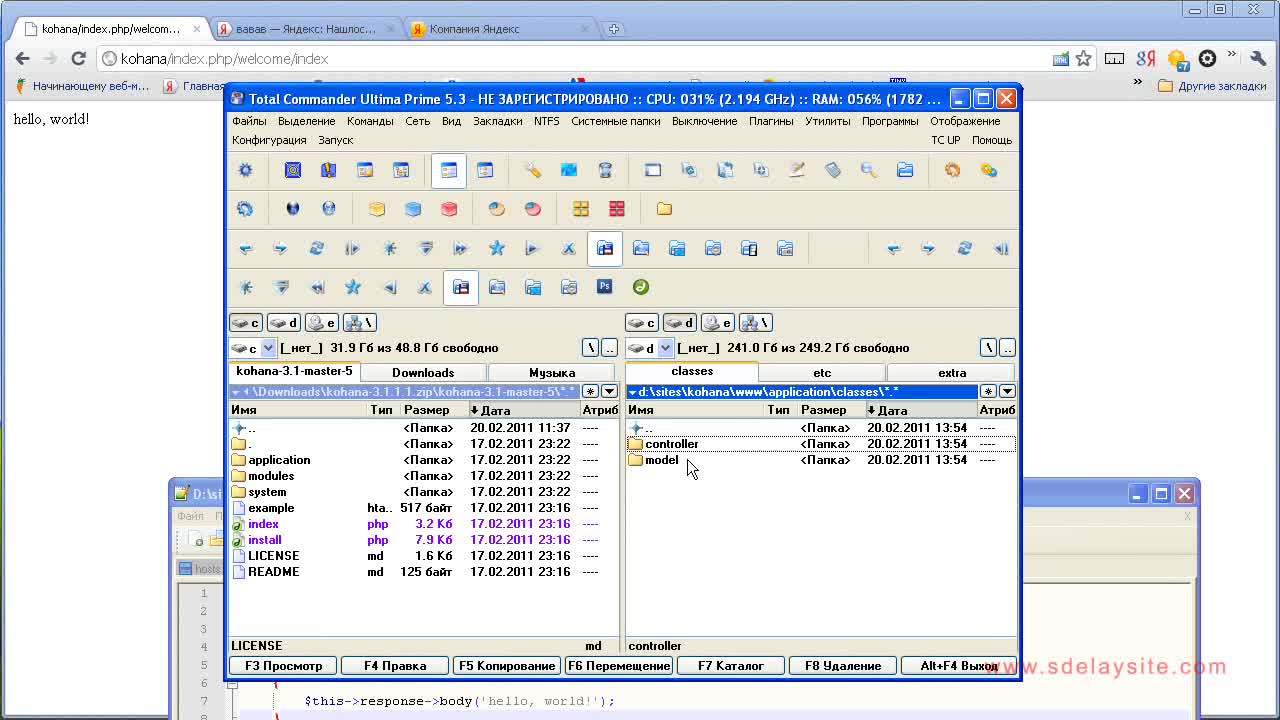Reload the kohana page in Chrome
Image resolution: width=1280 pixels, height=720 pixels.
pos(78,59)
